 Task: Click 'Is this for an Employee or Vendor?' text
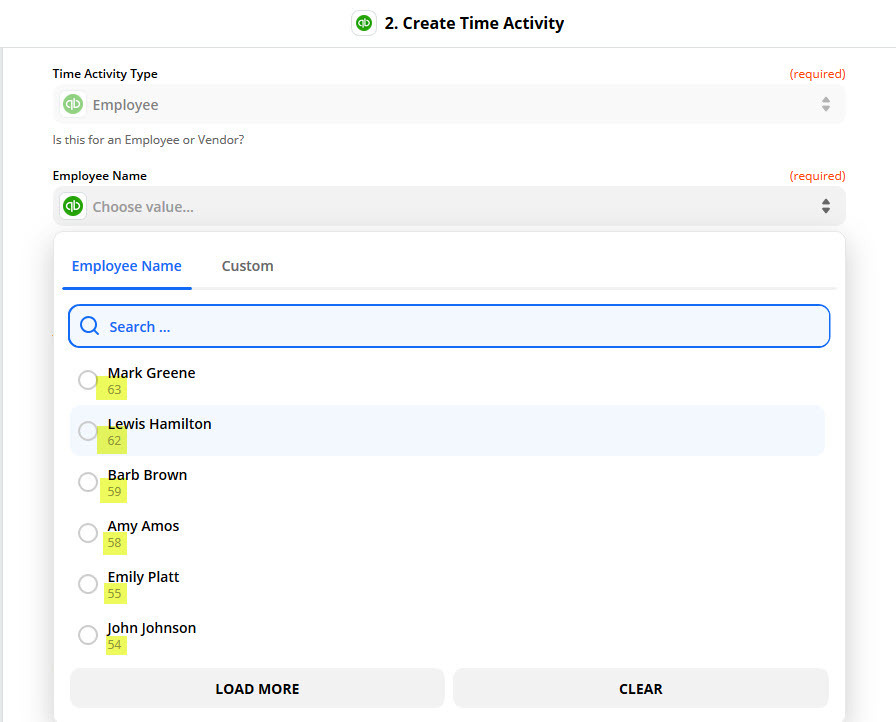[x=149, y=140]
